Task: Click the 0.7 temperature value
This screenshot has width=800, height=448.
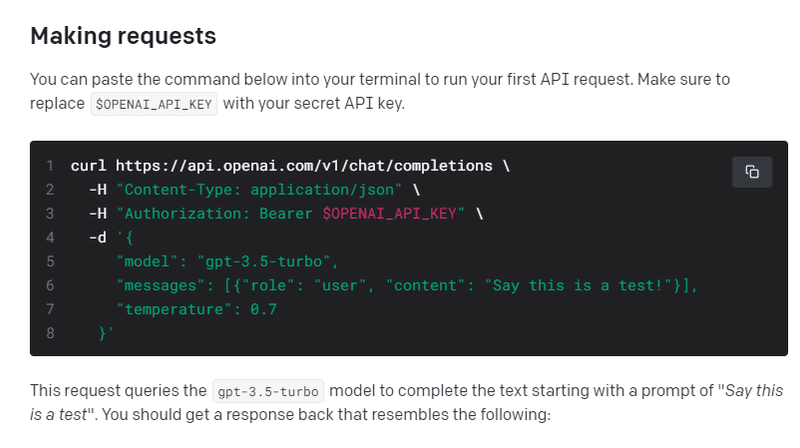Action: [263, 310]
